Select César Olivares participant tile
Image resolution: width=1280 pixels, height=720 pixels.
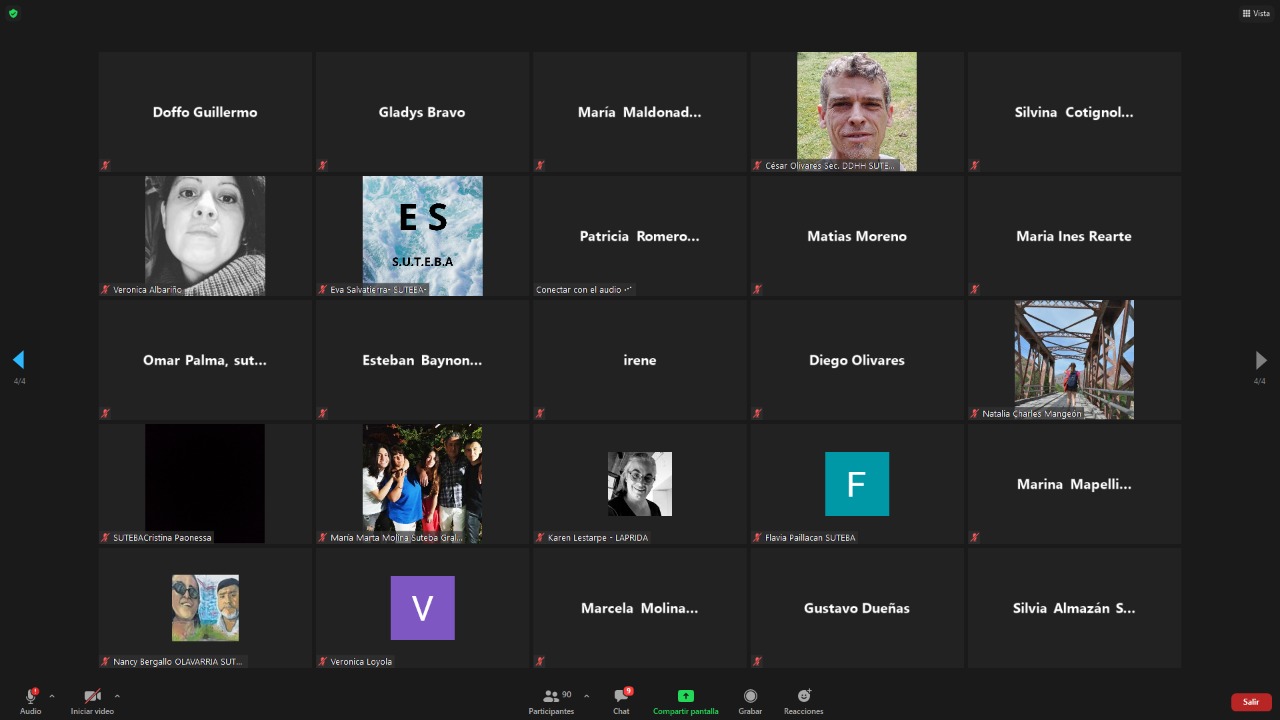pos(856,111)
